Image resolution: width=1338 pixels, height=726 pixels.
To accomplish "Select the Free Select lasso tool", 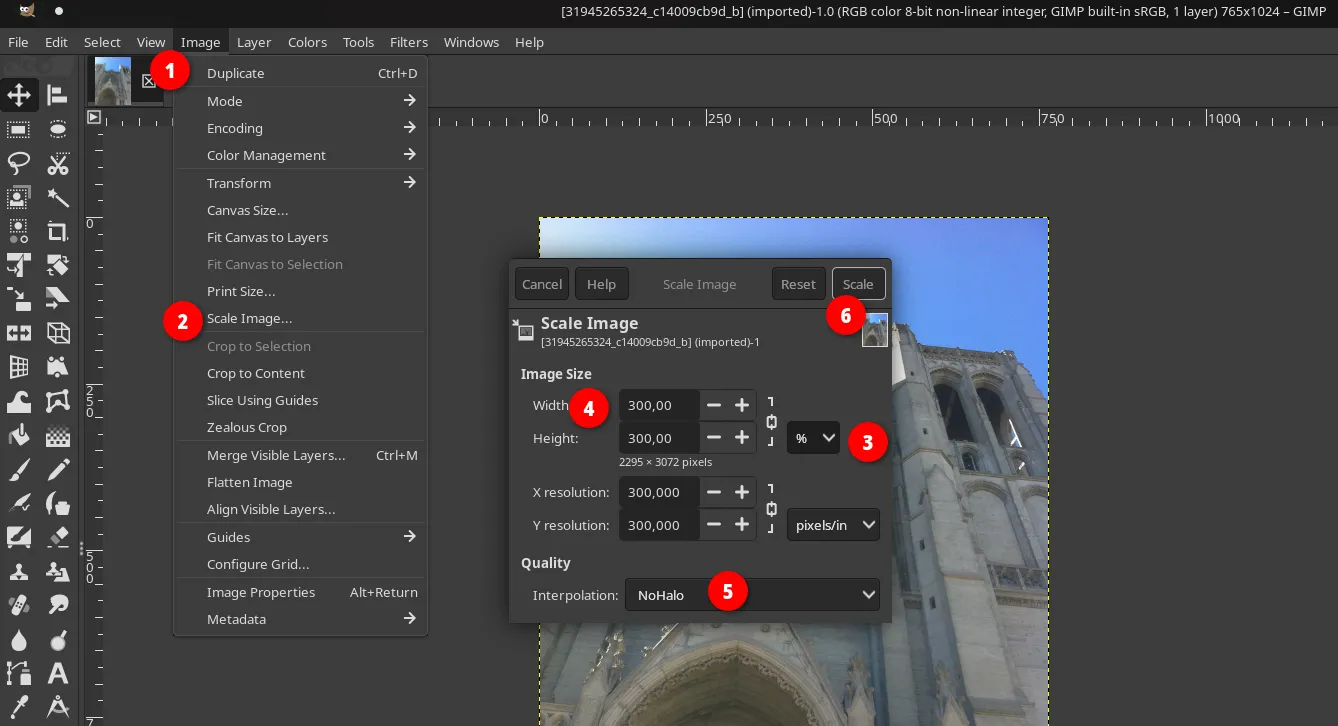I will click(x=18, y=163).
